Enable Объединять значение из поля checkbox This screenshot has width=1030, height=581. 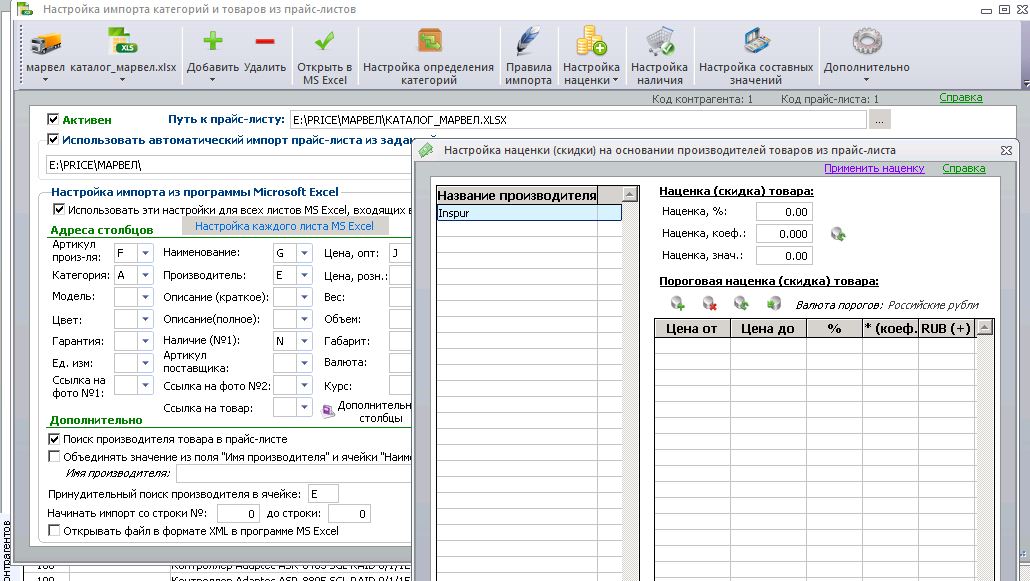click(x=55, y=457)
